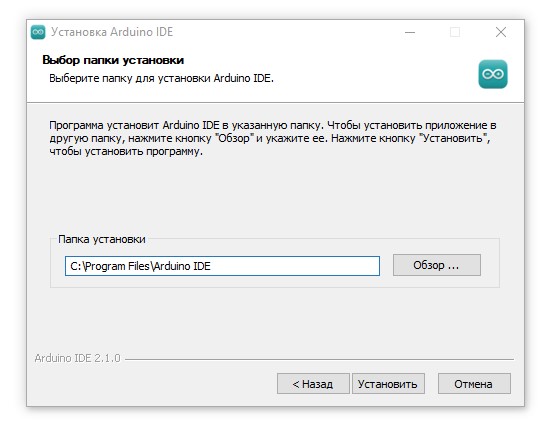Click the Папка установки group label
Image resolution: width=556 pixels, height=433 pixels.
click(x=102, y=239)
